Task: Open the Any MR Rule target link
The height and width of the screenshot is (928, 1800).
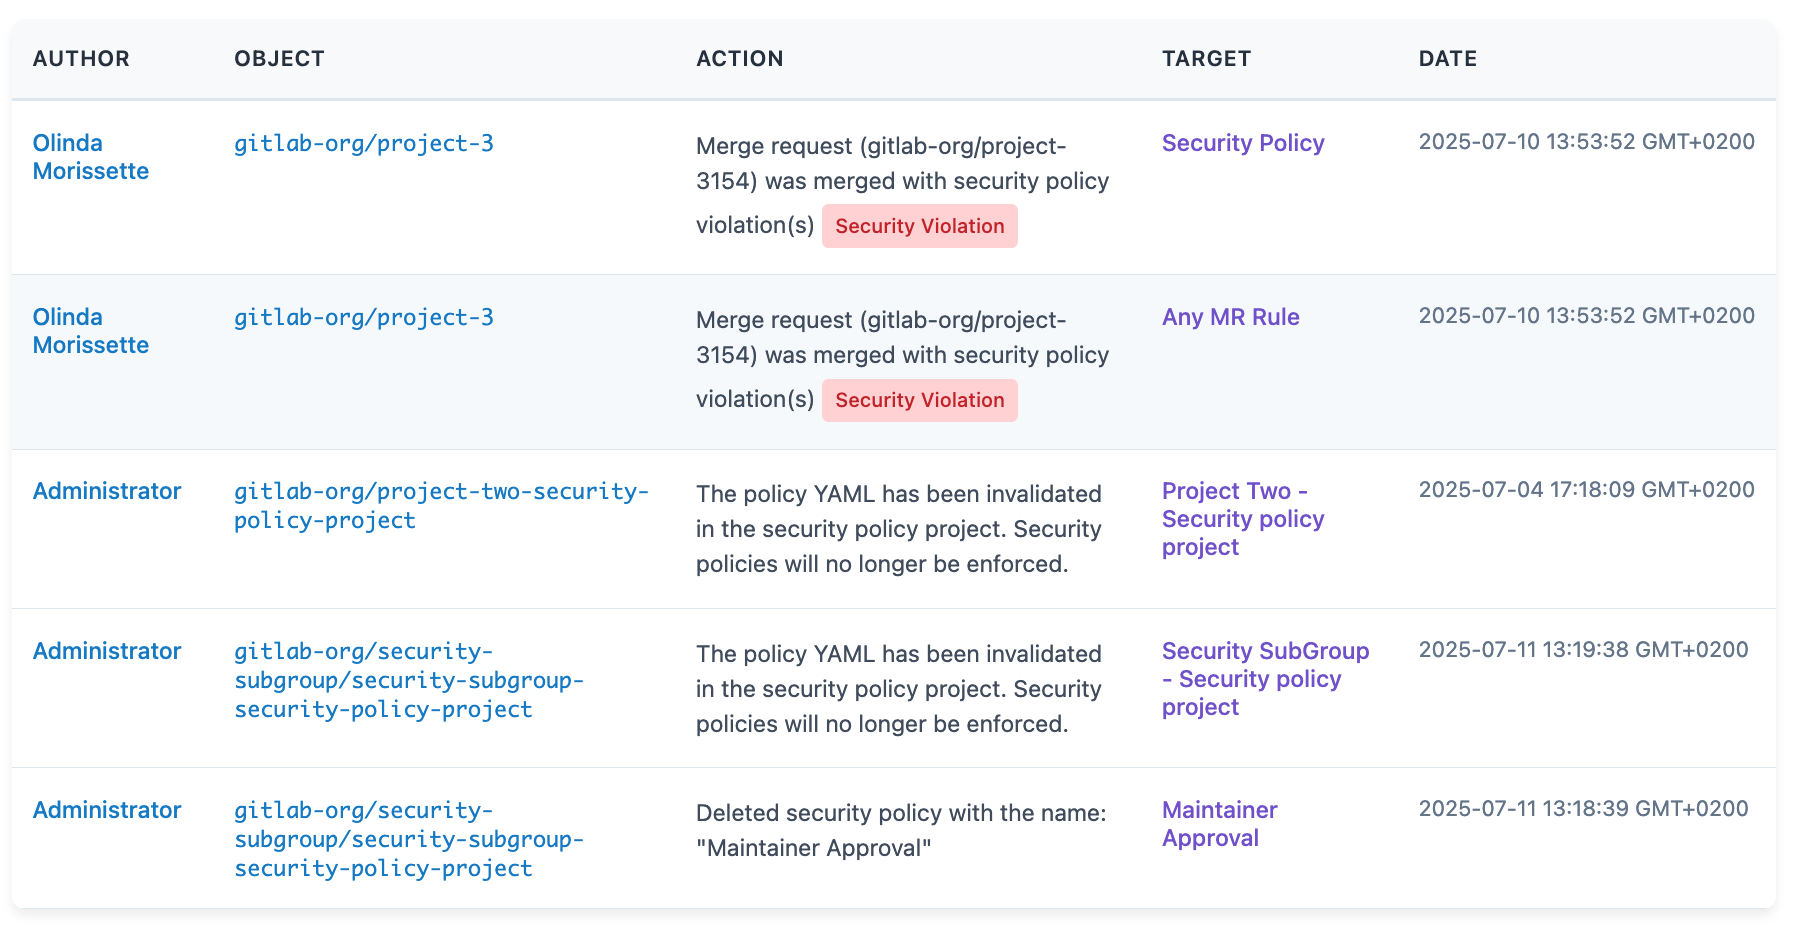Action: (x=1231, y=317)
